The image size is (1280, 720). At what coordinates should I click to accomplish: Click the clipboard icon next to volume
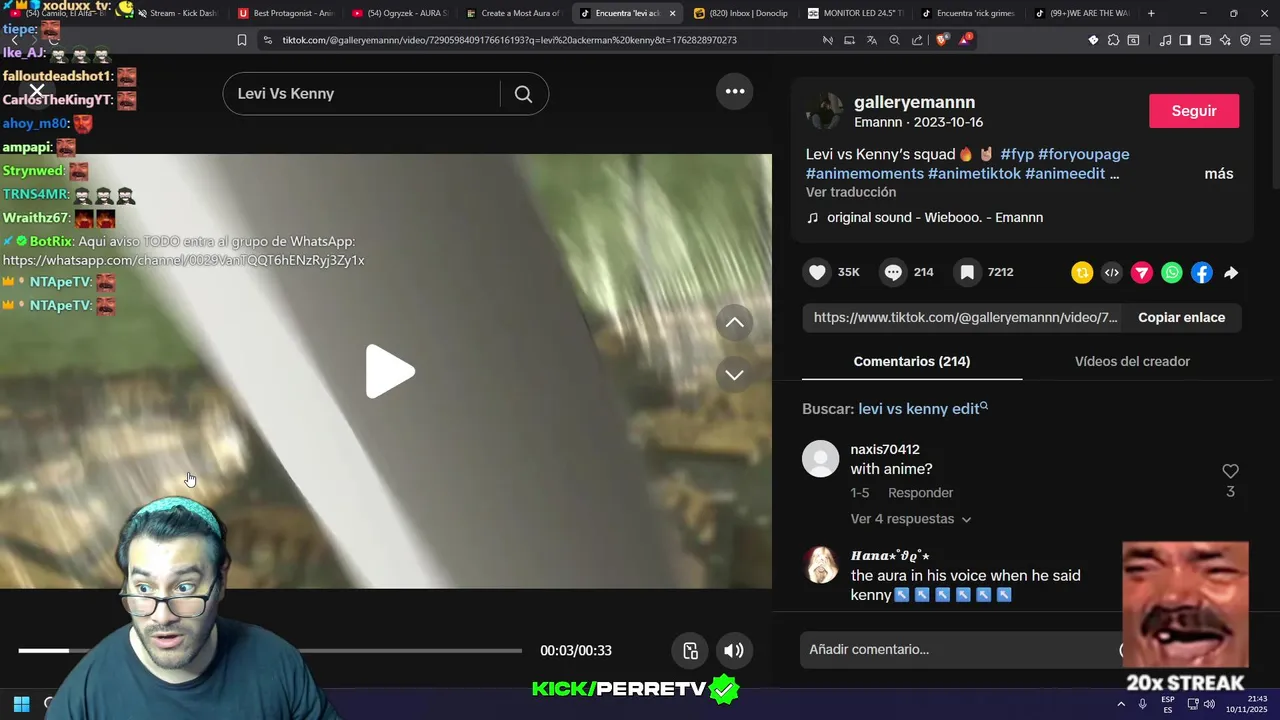691,651
